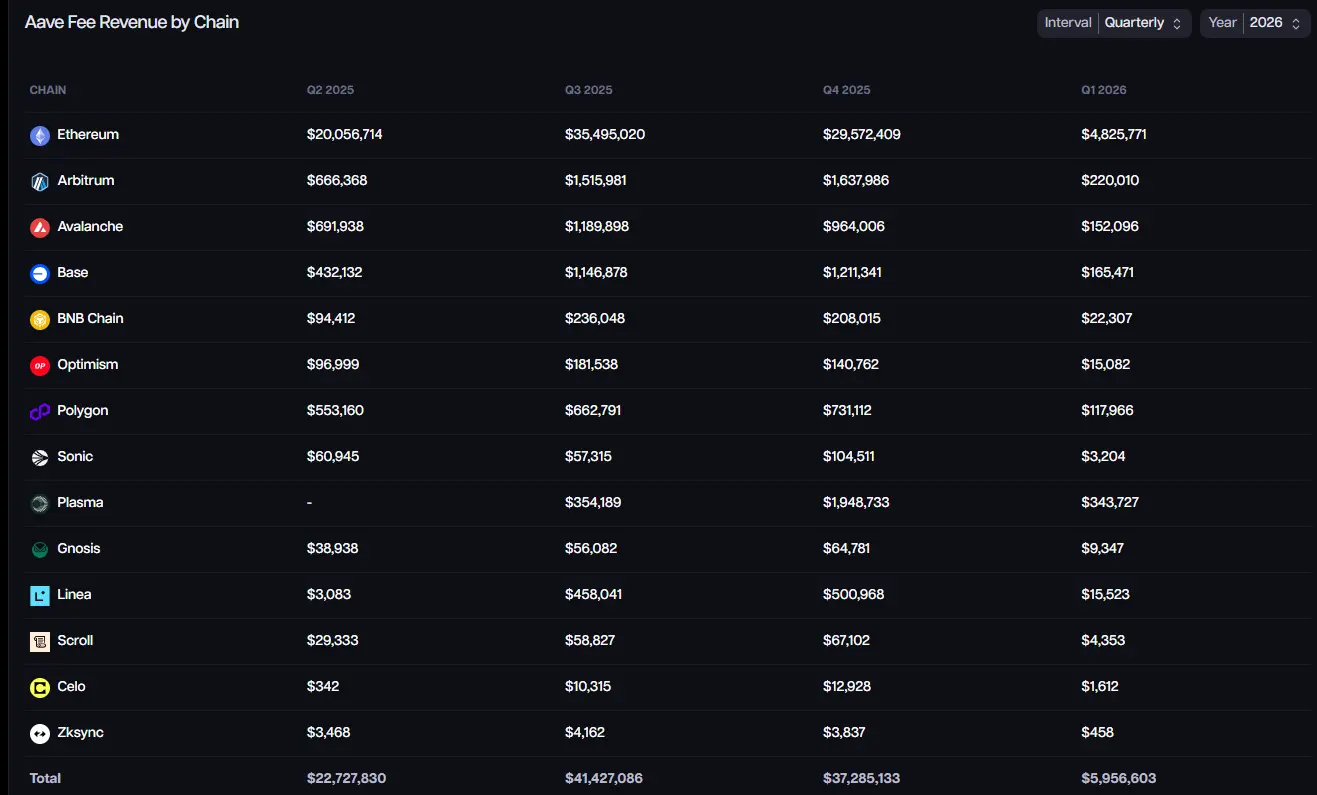This screenshot has height=795, width=1317.
Task: Click the Polygon chain icon
Action: coord(40,412)
